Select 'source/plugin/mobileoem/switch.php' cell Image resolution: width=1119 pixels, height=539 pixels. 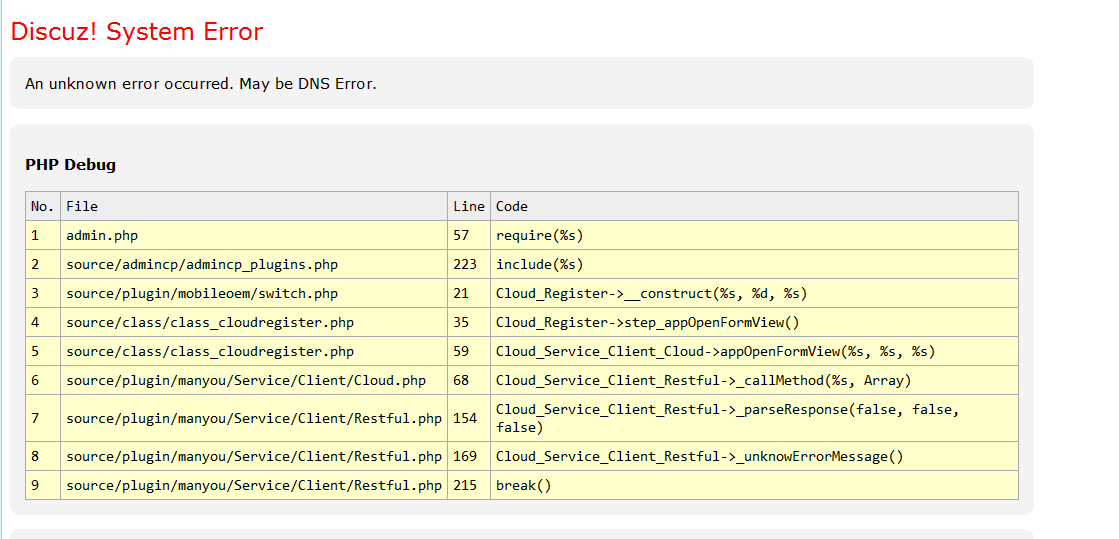pos(254,293)
